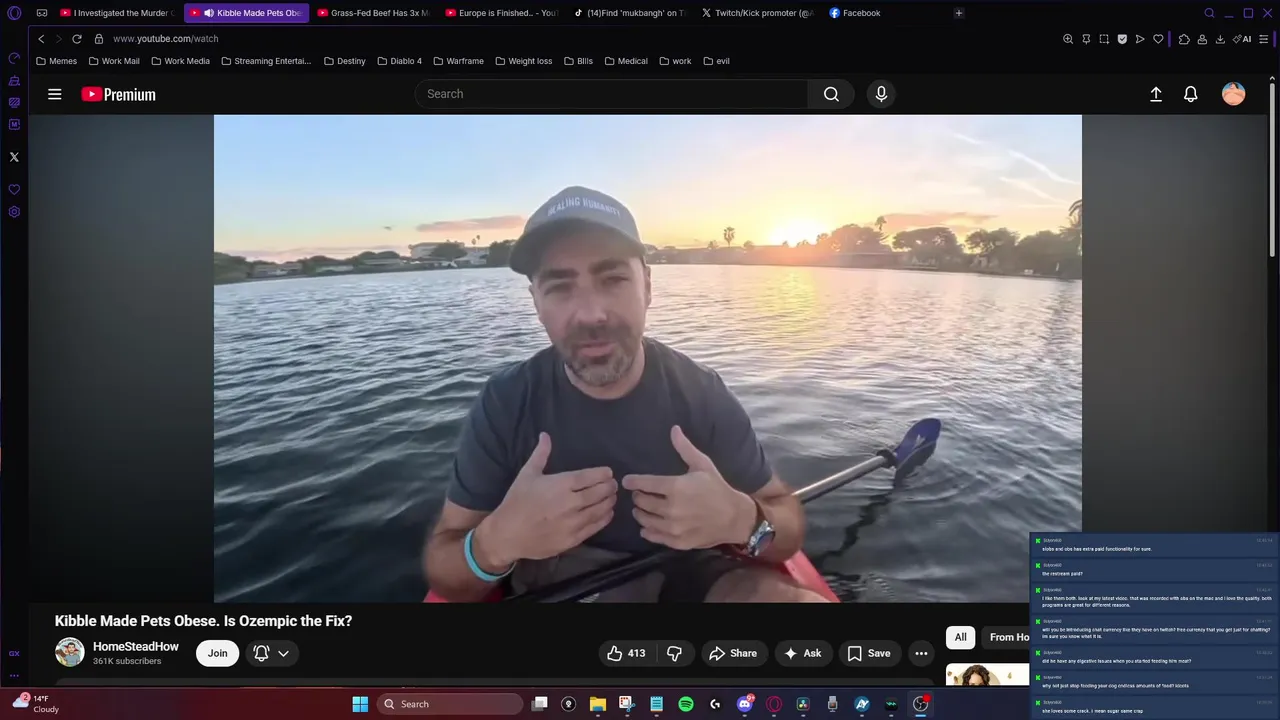Open the Opera AI button
This screenshot has width=1280, height=720.
coord(1242,39)
